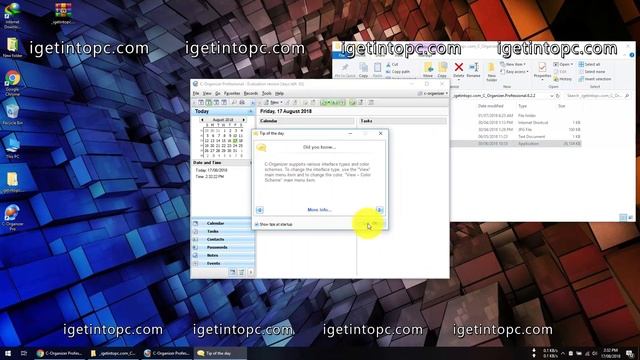
Task: Click Invert selection in File Explorer ribbon
Action: point(595,79)
